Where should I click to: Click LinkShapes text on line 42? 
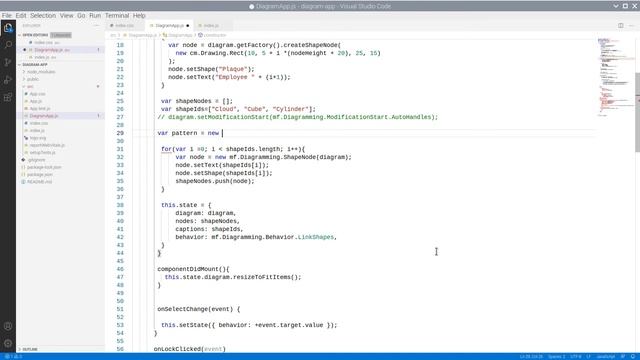tap(316, 237)
